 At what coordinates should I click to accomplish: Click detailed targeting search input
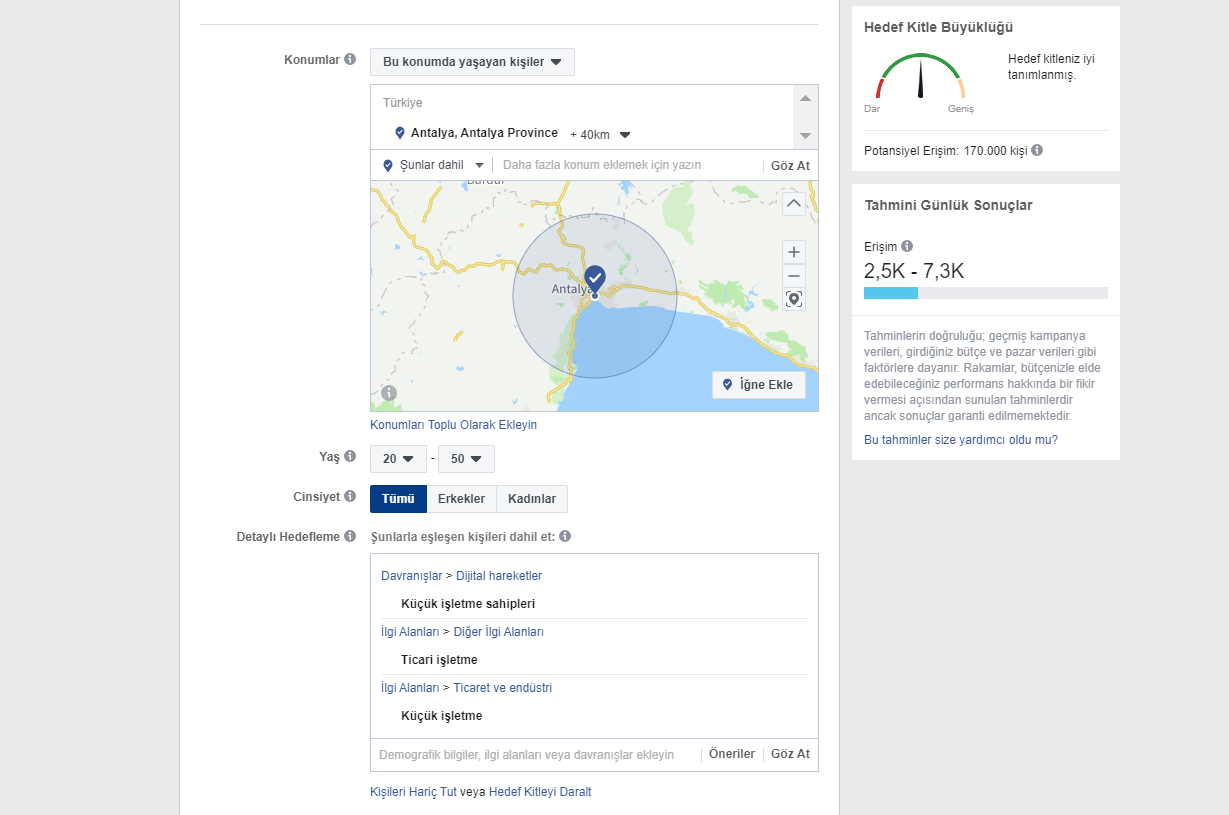[x=535, y=754]
